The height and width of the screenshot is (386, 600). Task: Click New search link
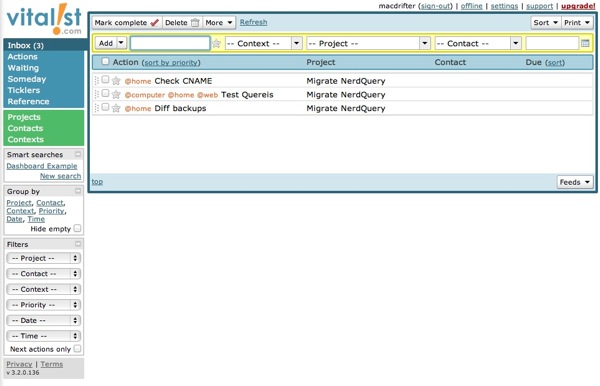click(60, 176)
